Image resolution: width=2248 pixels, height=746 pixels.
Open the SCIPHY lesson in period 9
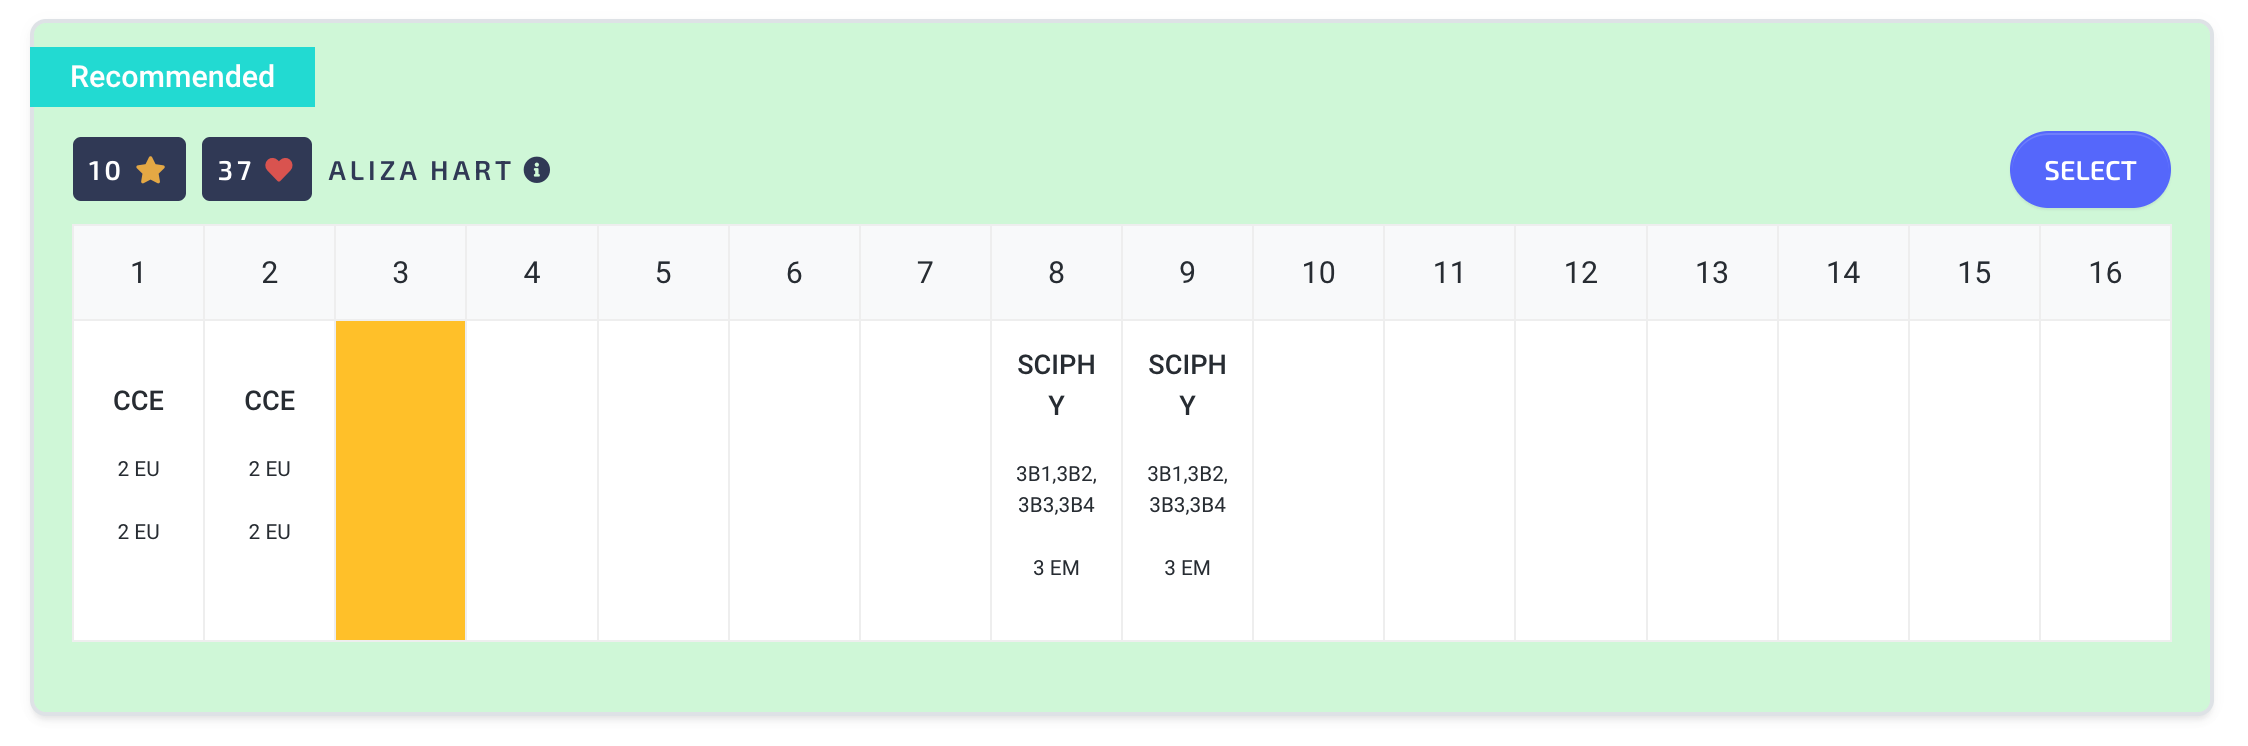(x=1187, y=480)
